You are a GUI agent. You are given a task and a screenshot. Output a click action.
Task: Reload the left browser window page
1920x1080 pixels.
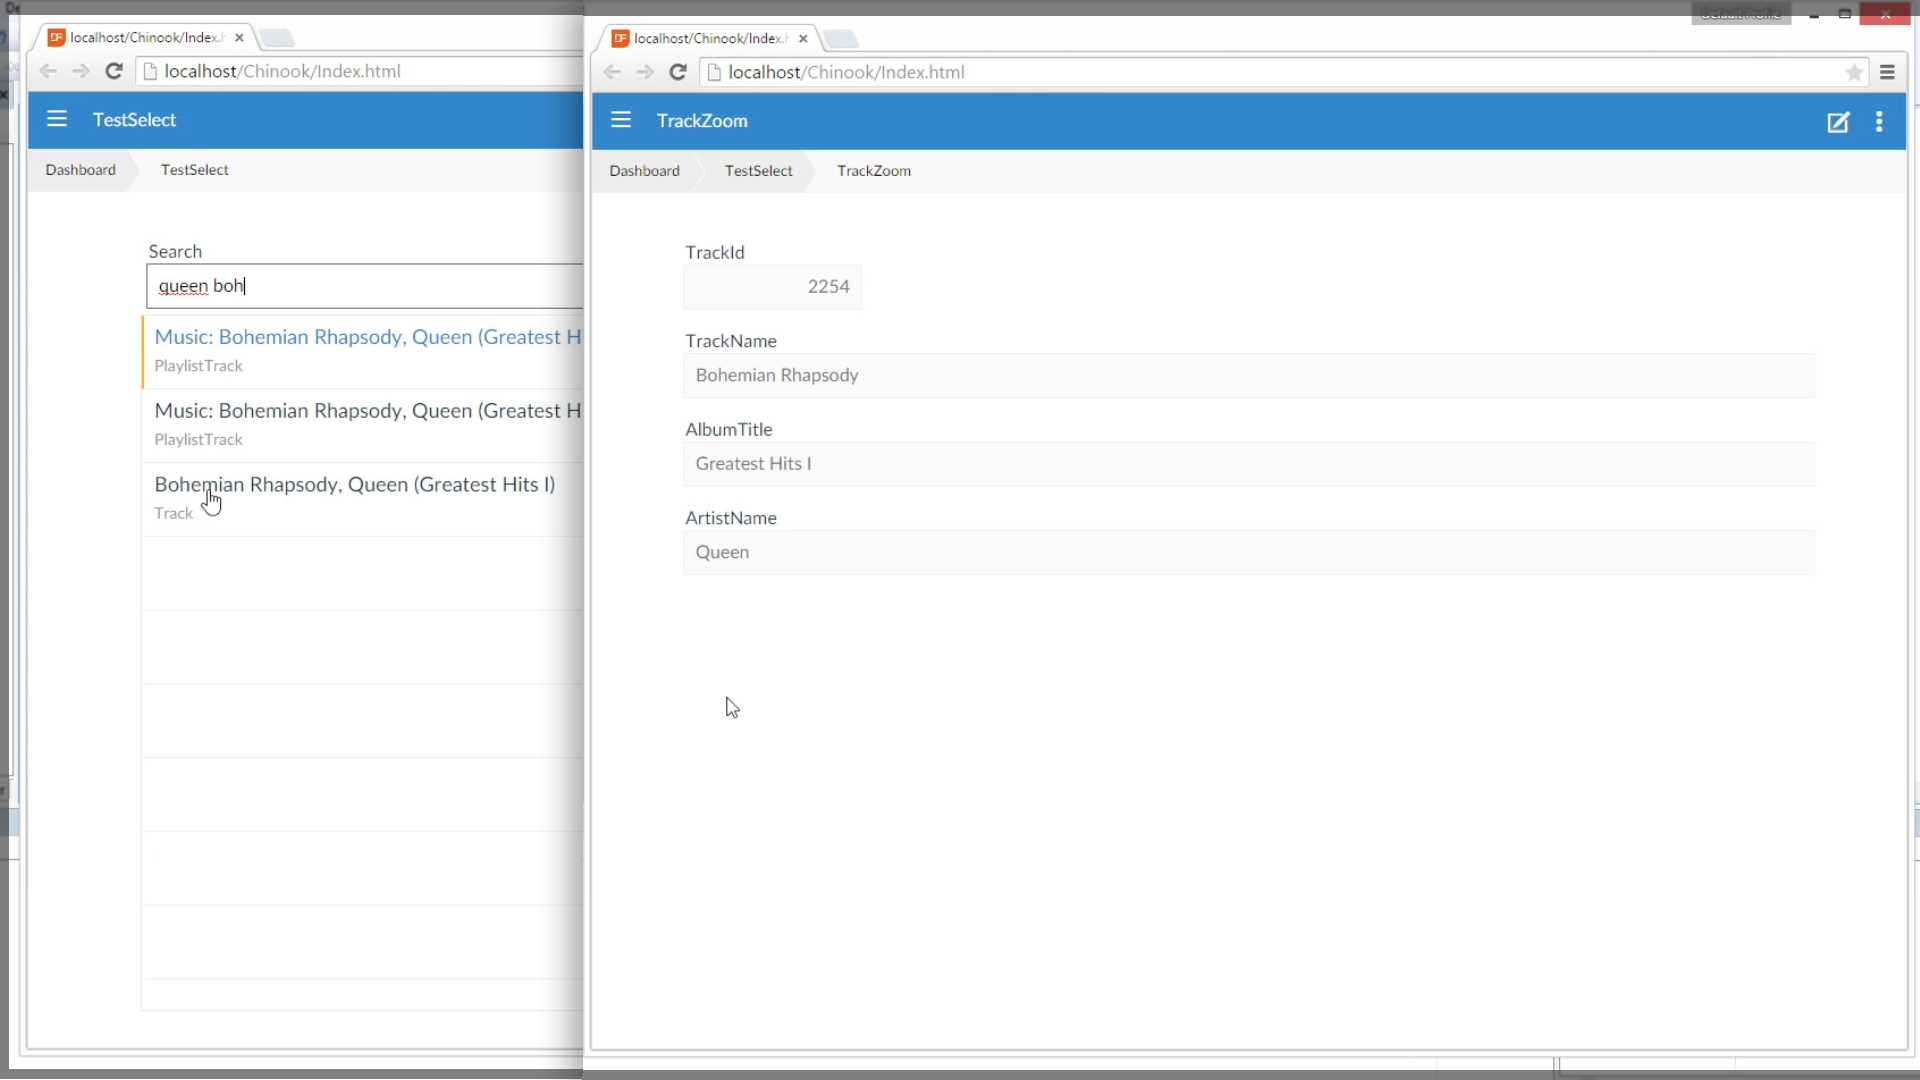[114, 71]
